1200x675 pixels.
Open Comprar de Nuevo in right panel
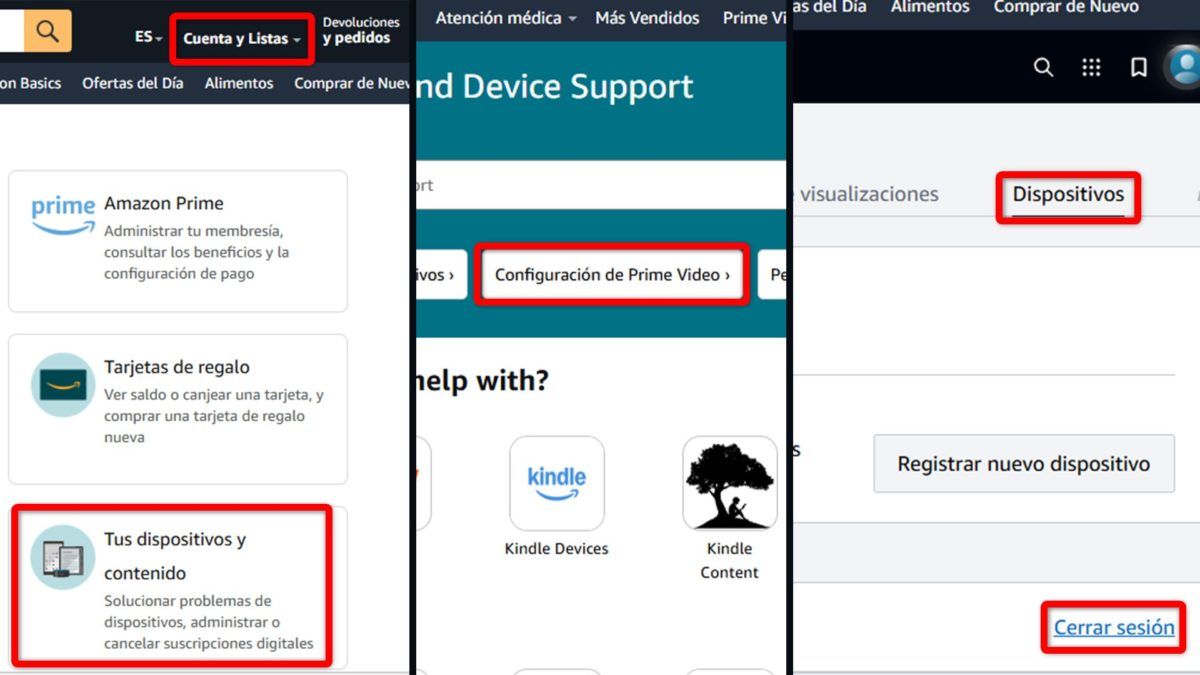click(1066, 8)
